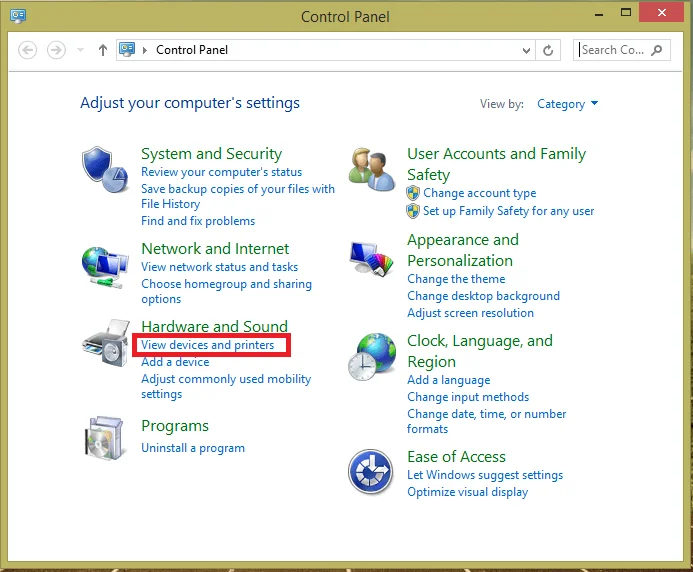Open the Clock, Language, and Region globe icon
The image size is (693, 572).
point(372,357)
